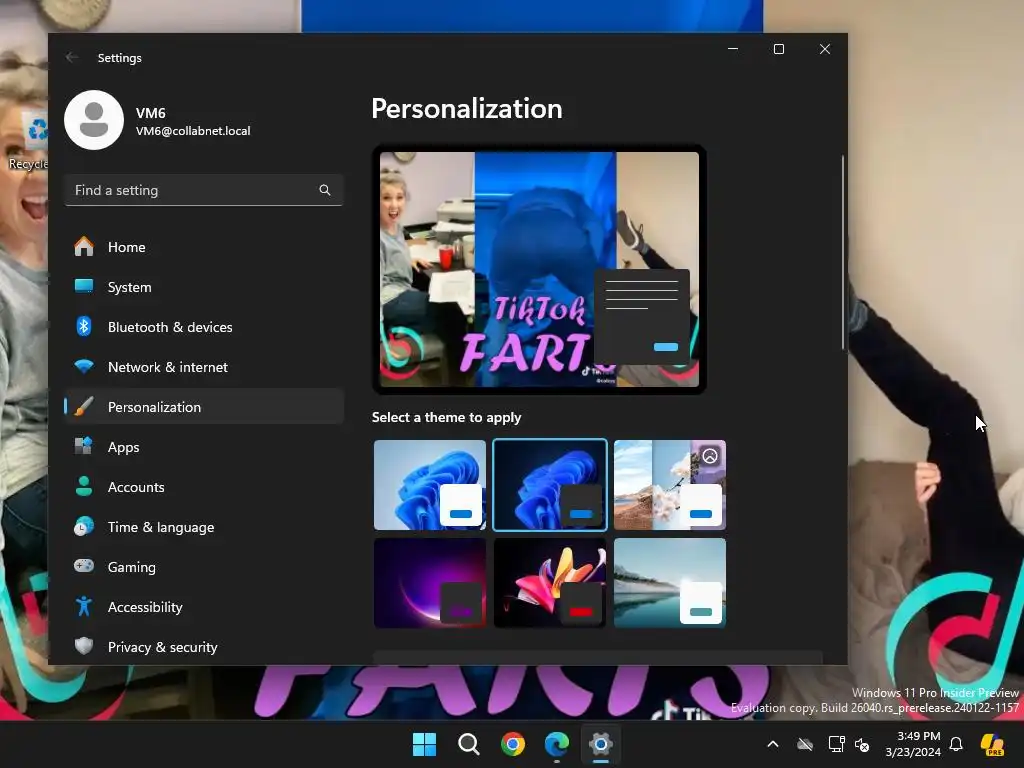Click the desktop preview image
1024x768 pixels.
[539, 269]
